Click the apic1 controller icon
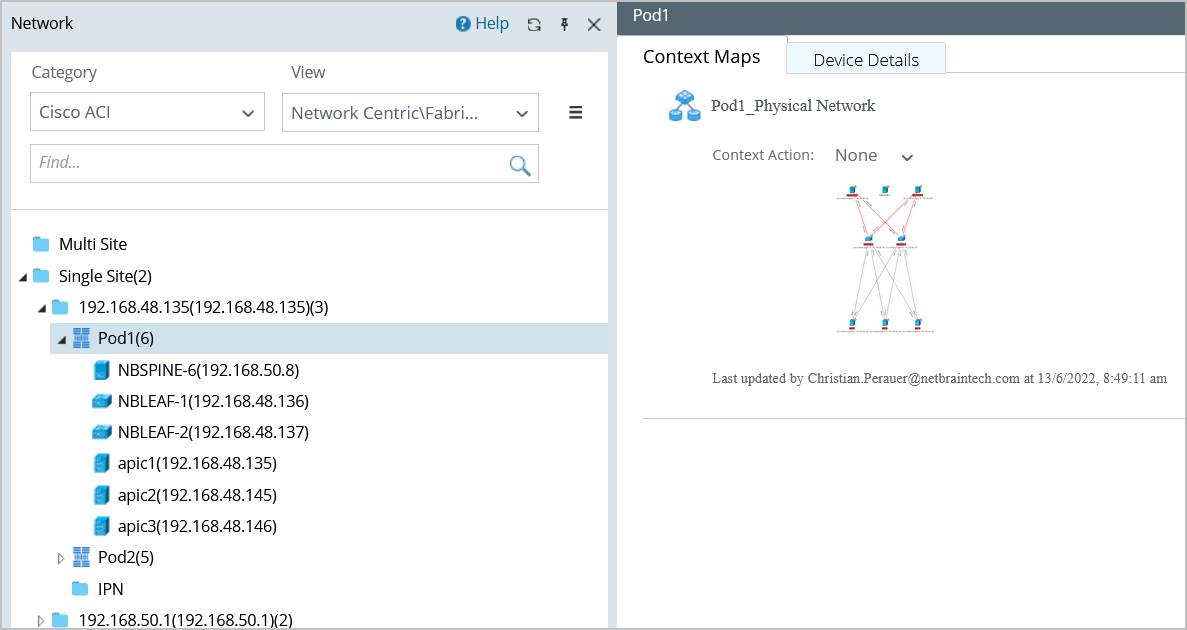1187x630 pixels. click(x=100, y=464)
